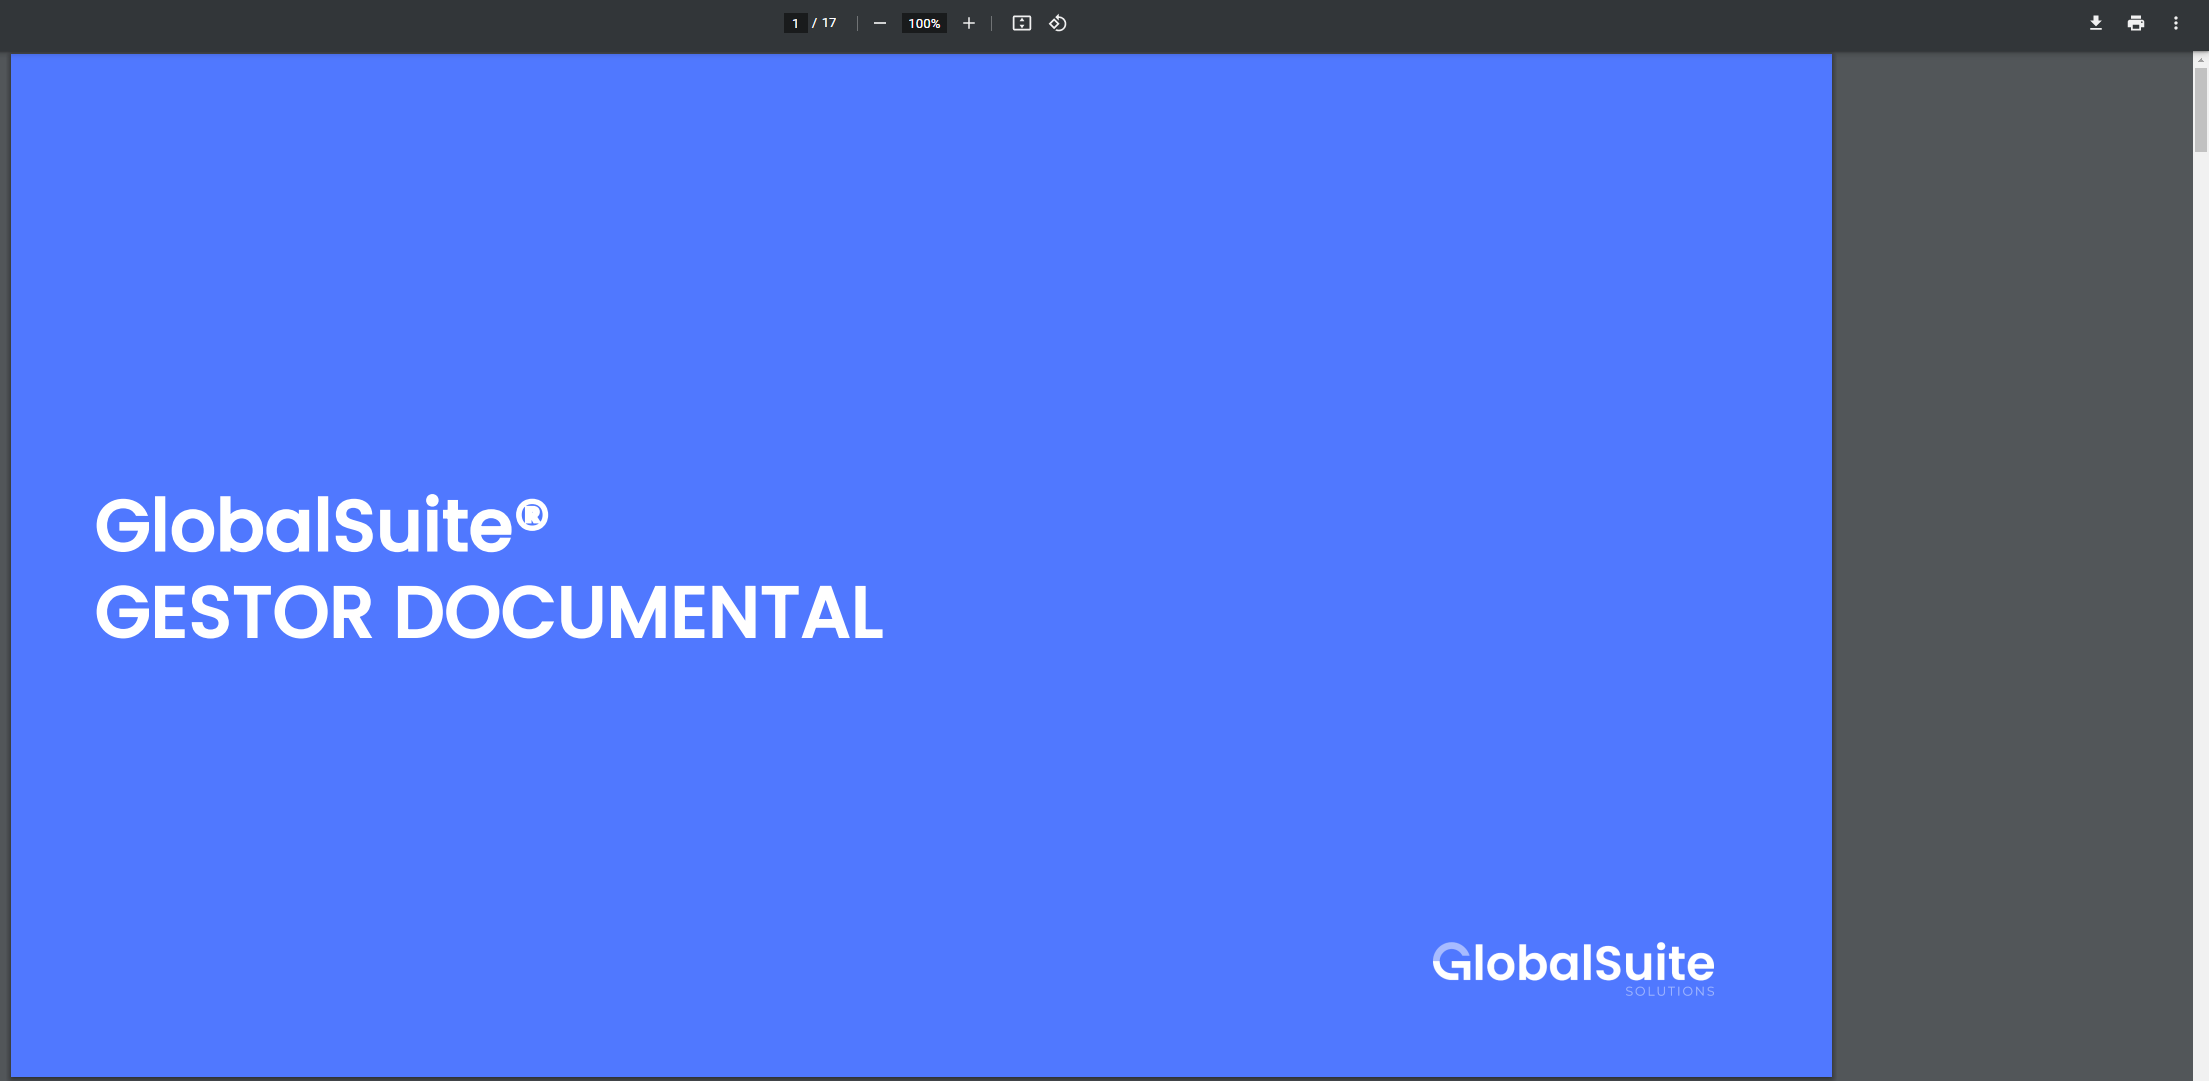2209x1081 pixels.
Task: Open the print dialog from the toolbar
Action: [2136, 22]
